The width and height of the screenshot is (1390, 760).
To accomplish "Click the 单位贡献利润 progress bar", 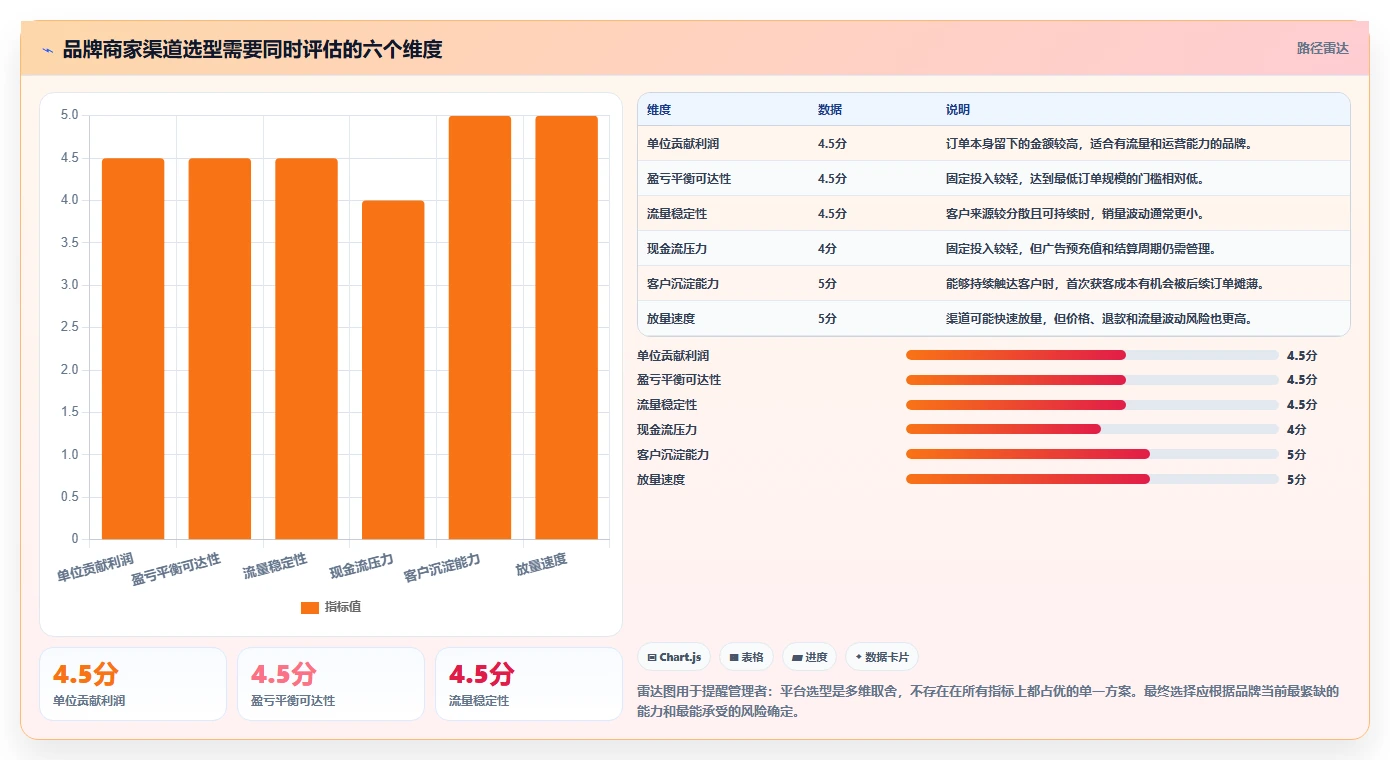I will (x=1092, y=355).
